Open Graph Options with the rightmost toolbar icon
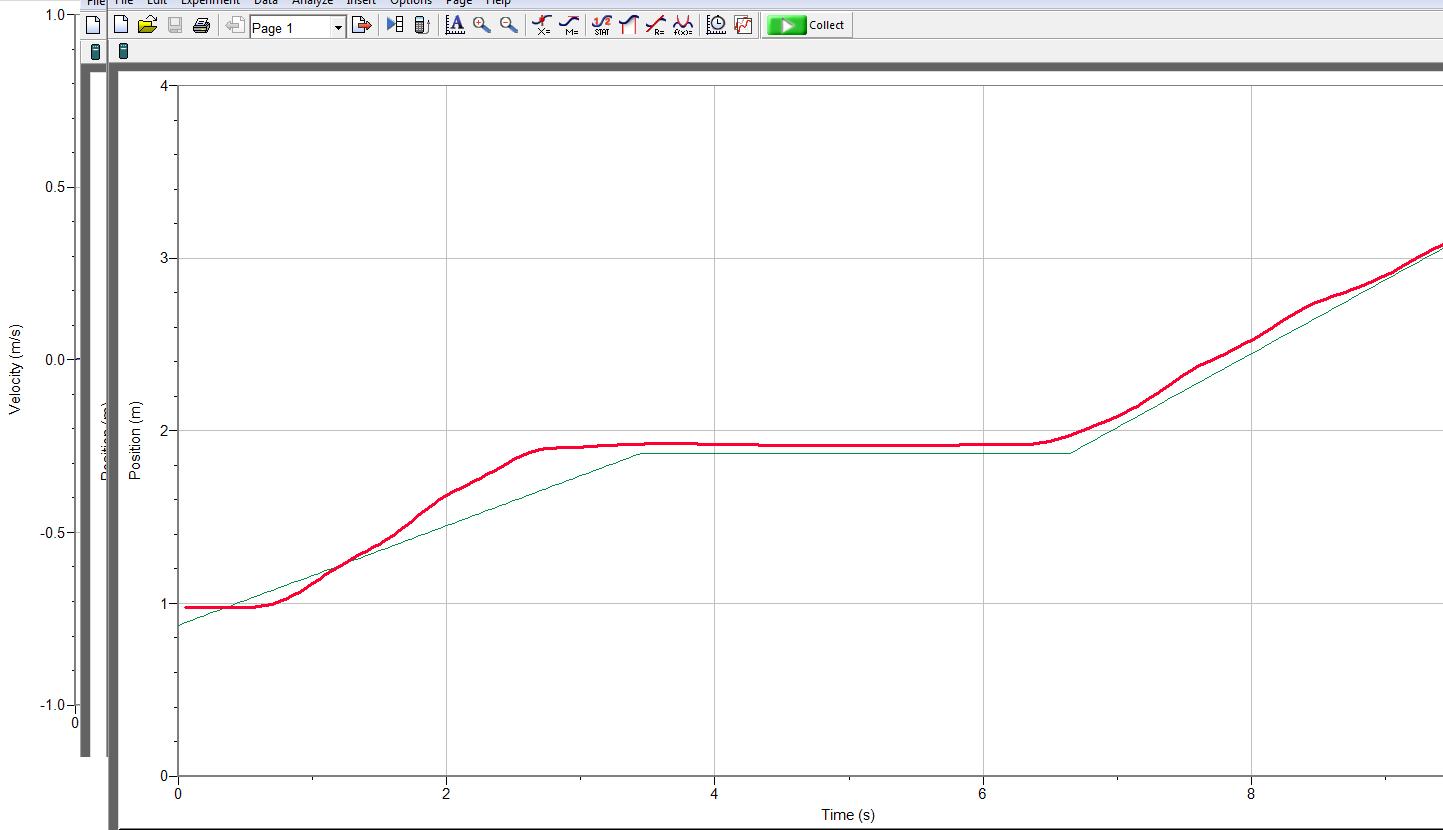Viewport: 1443px width, 830px height. coord(742,25)
